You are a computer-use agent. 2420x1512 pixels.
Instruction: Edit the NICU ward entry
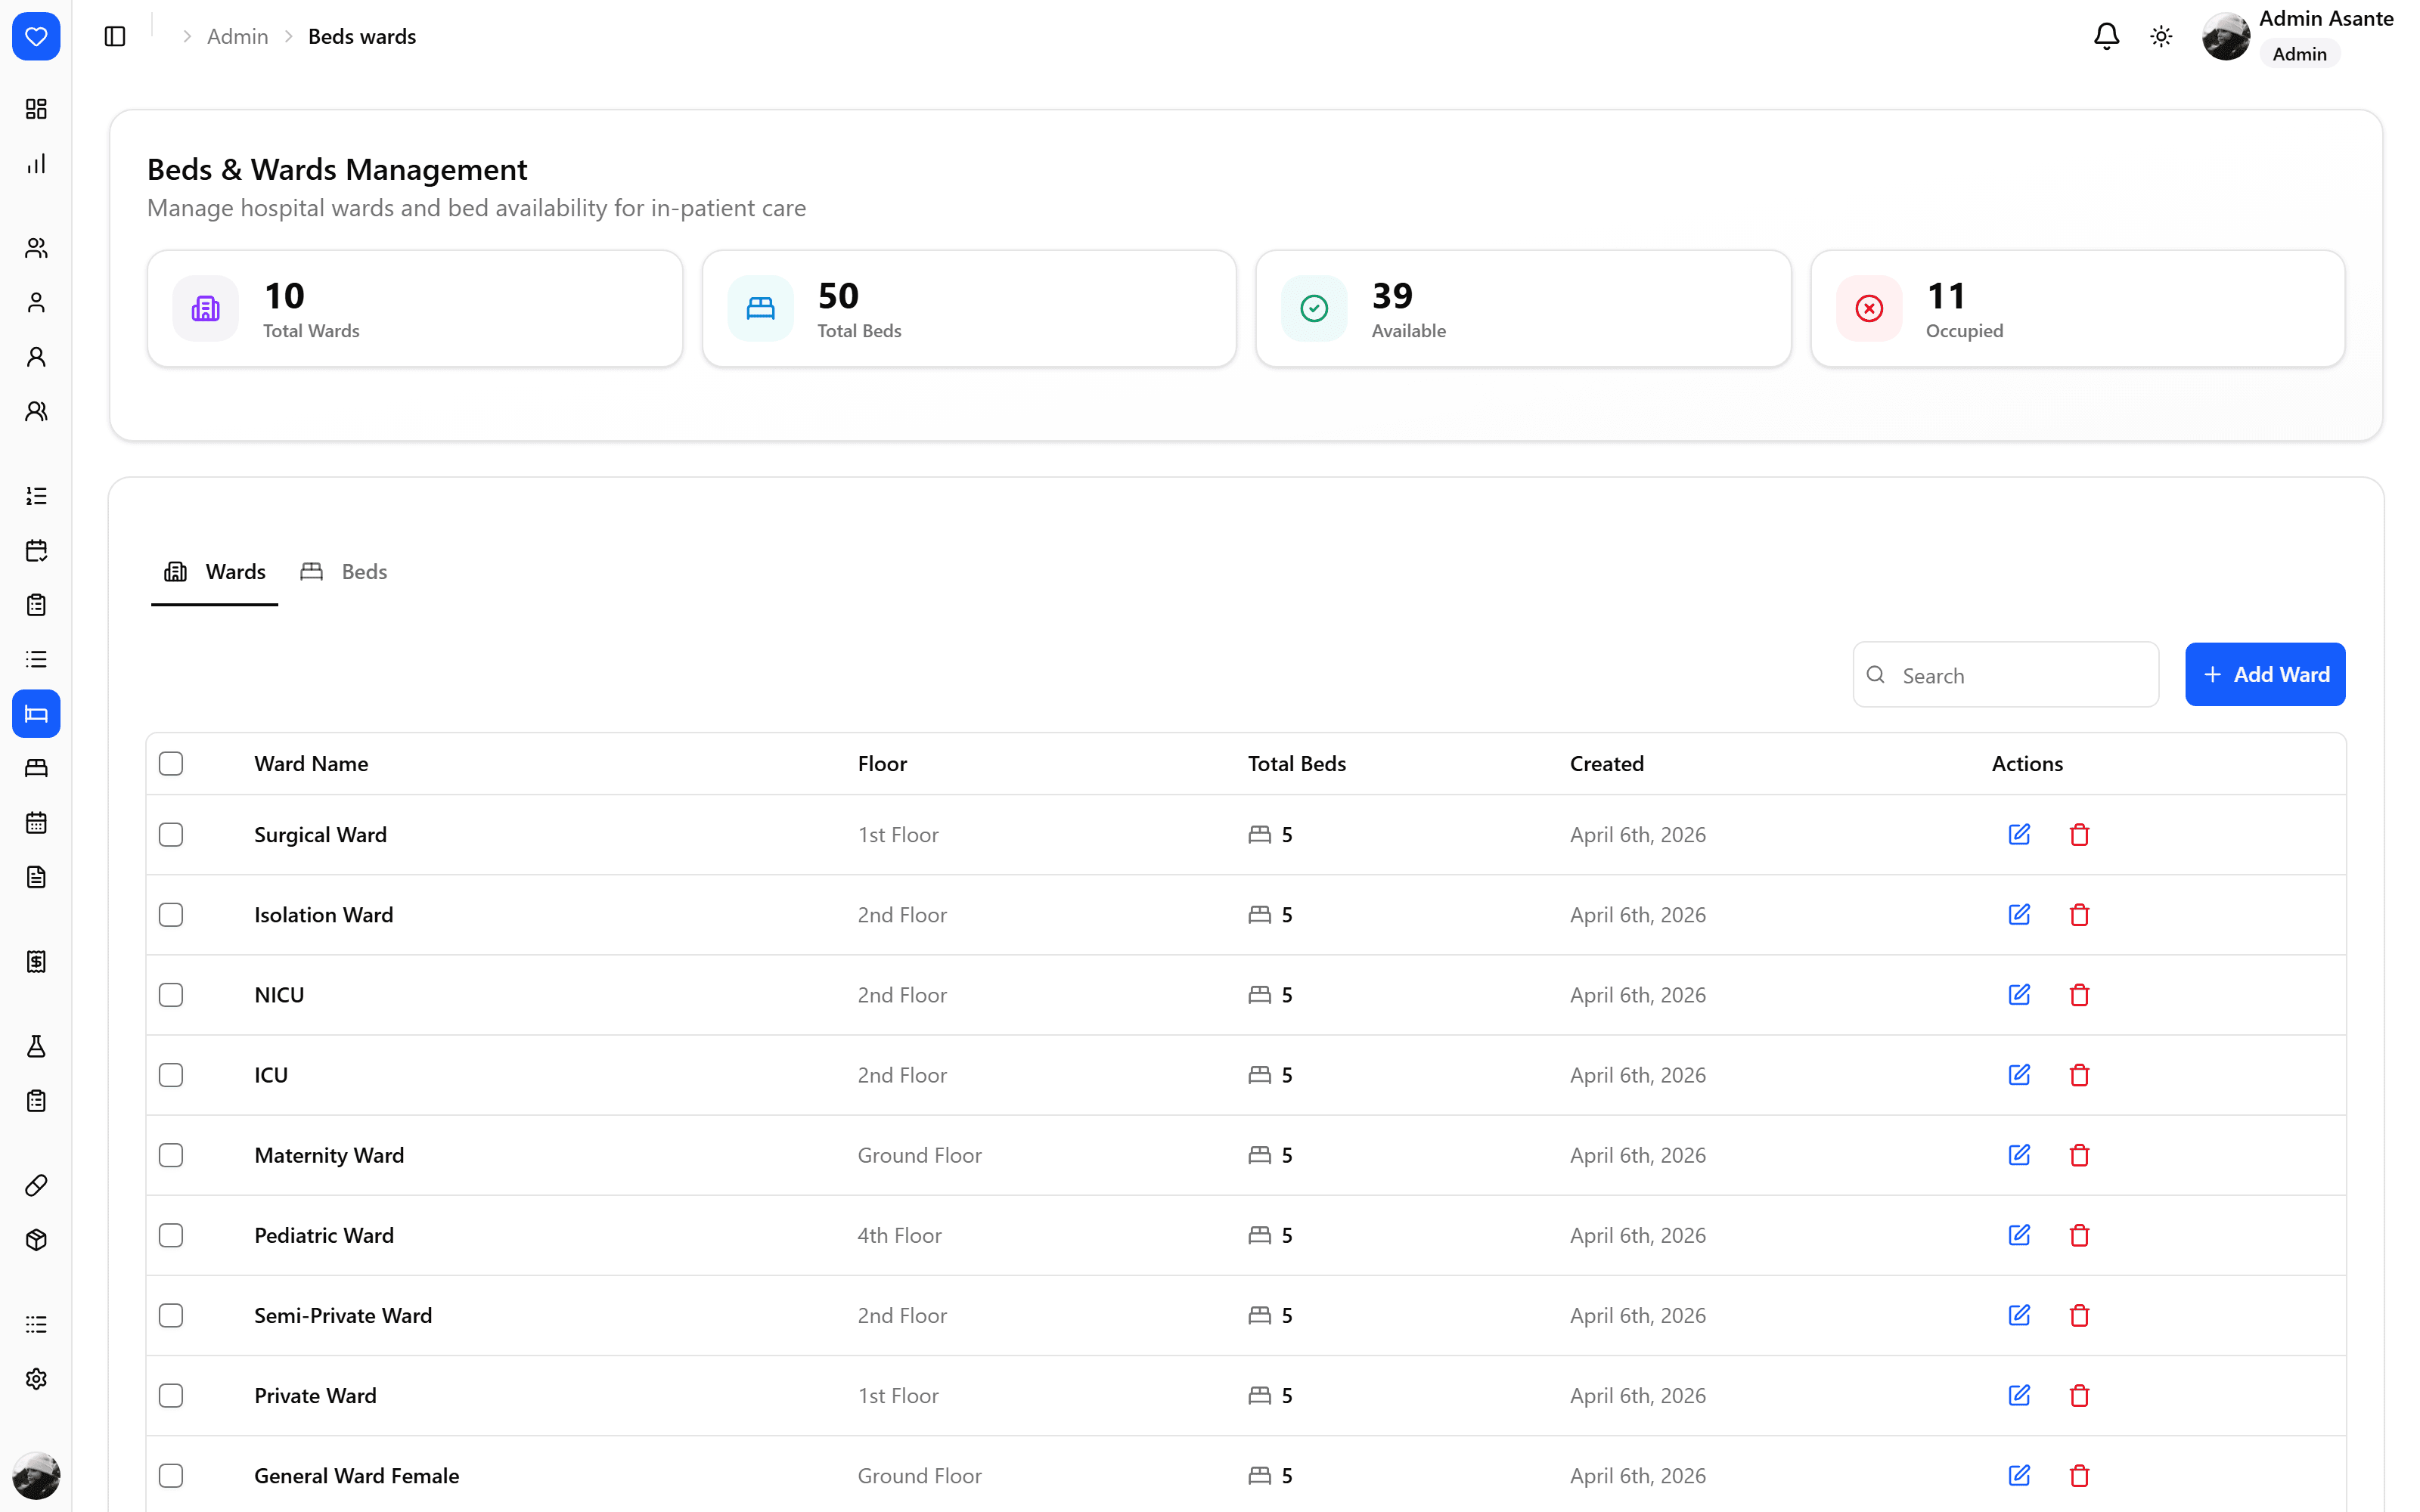click(2019, 995)
